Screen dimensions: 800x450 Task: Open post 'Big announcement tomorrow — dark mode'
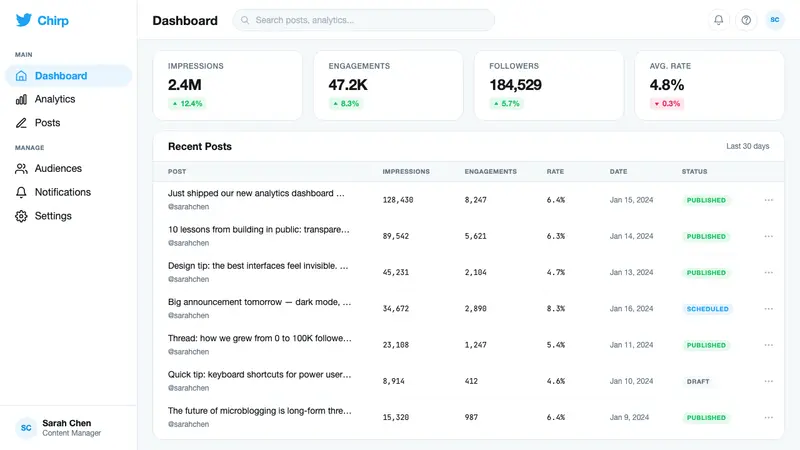260,302
